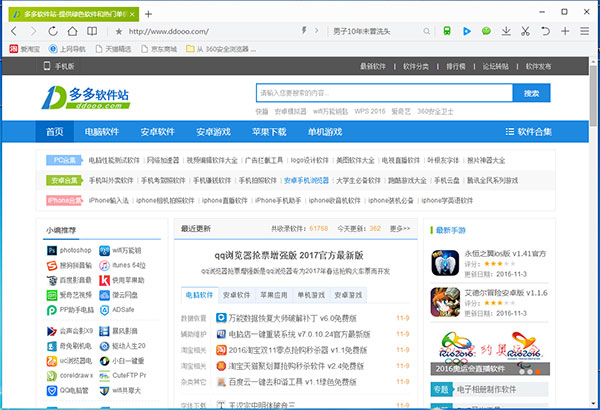The width and height of the screenshot is (600, 410).
Task: Switch to the 安卓软件 update tab
Action: [x=236, y=295]
